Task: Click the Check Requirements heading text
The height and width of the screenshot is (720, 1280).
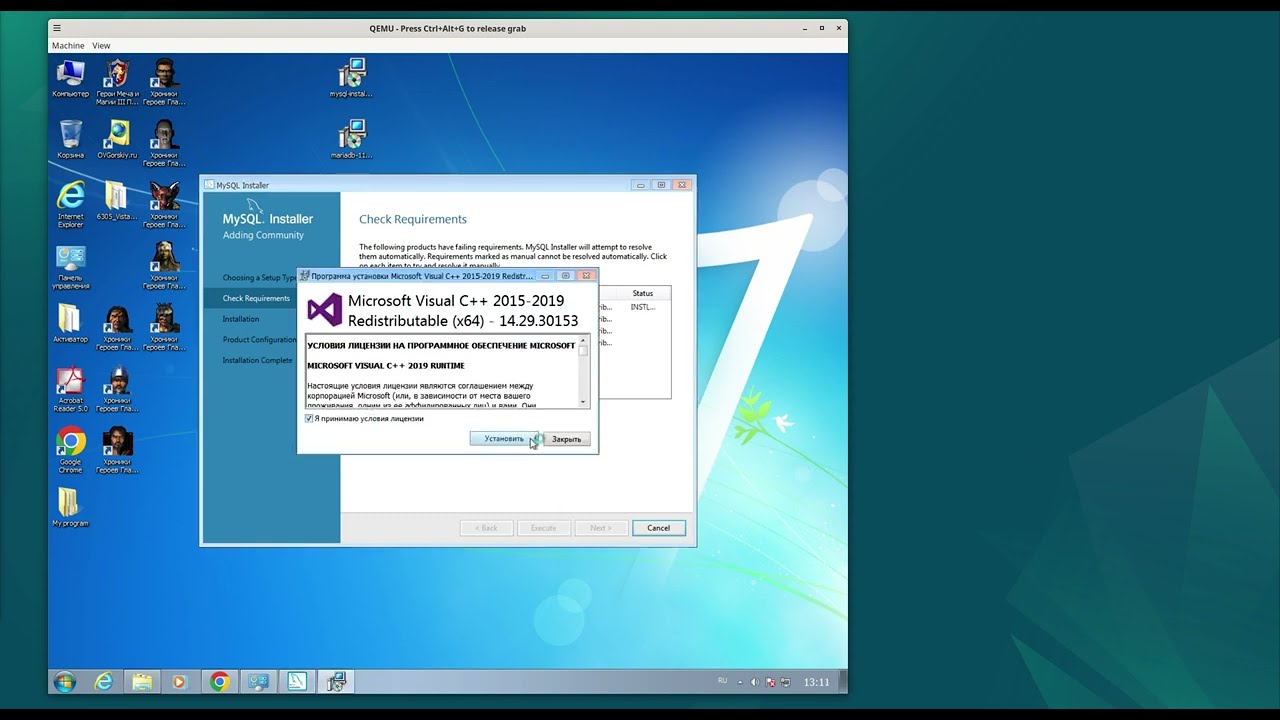Action: tap(413, 219)
